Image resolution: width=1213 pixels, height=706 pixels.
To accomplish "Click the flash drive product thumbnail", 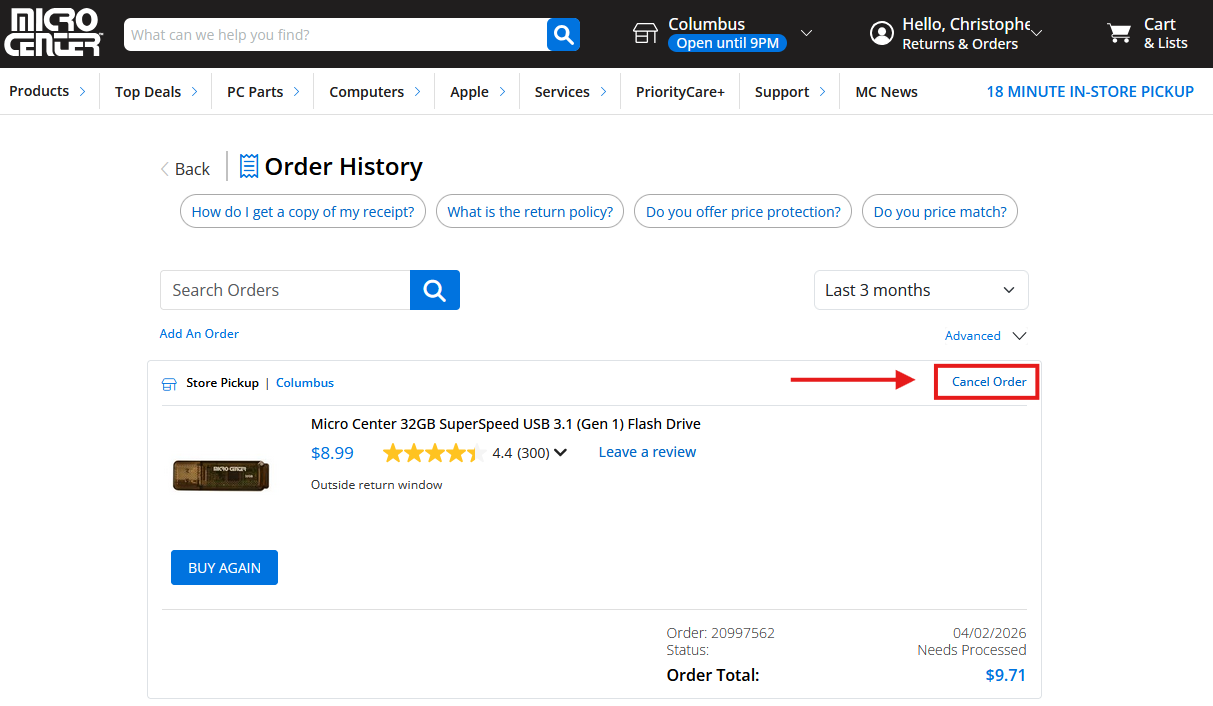I will point(221,475).
